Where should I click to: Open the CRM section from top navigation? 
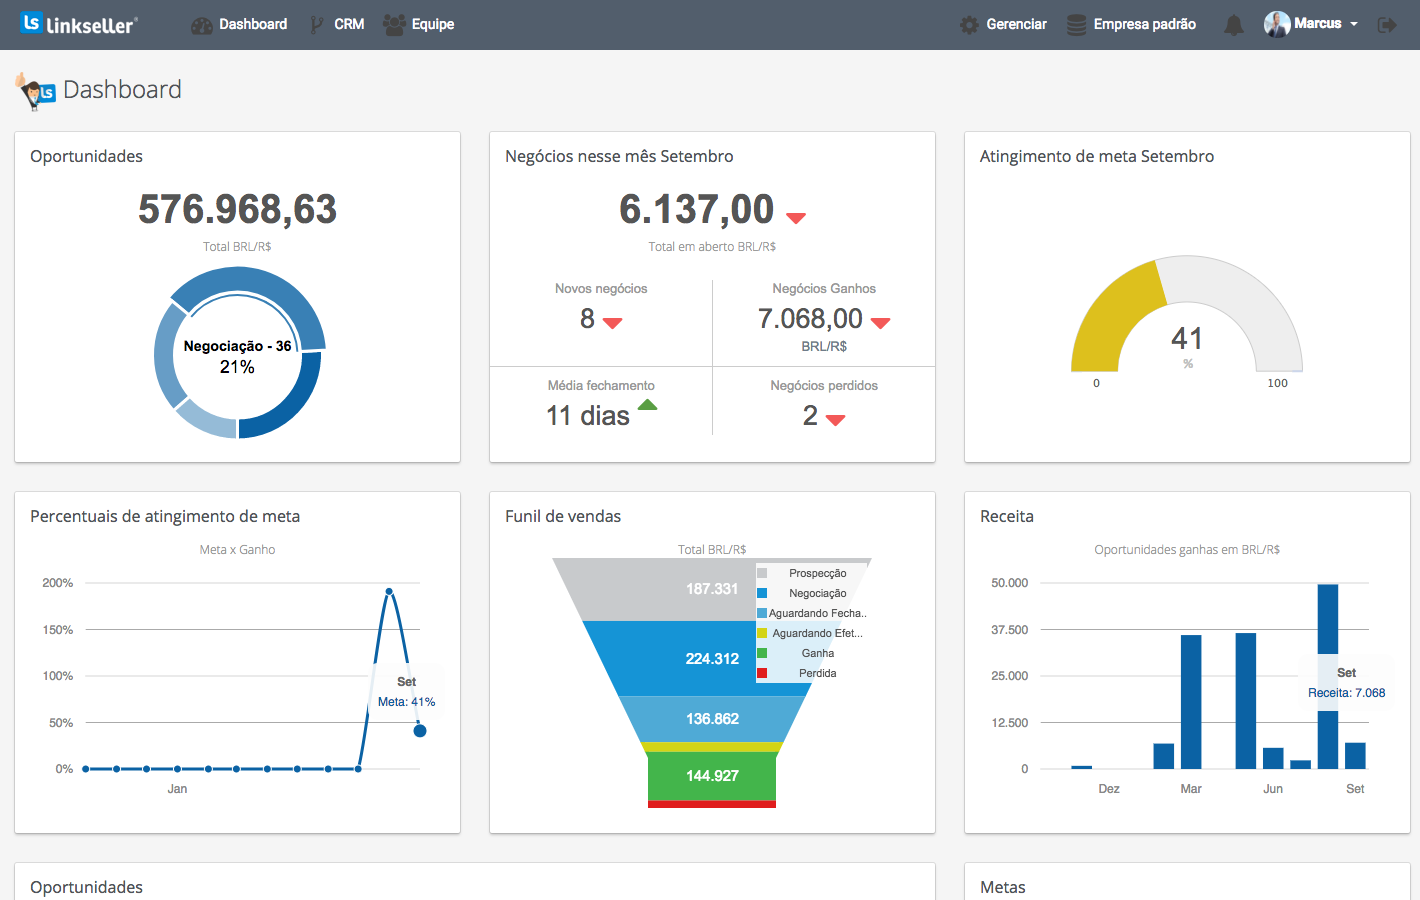347,24
